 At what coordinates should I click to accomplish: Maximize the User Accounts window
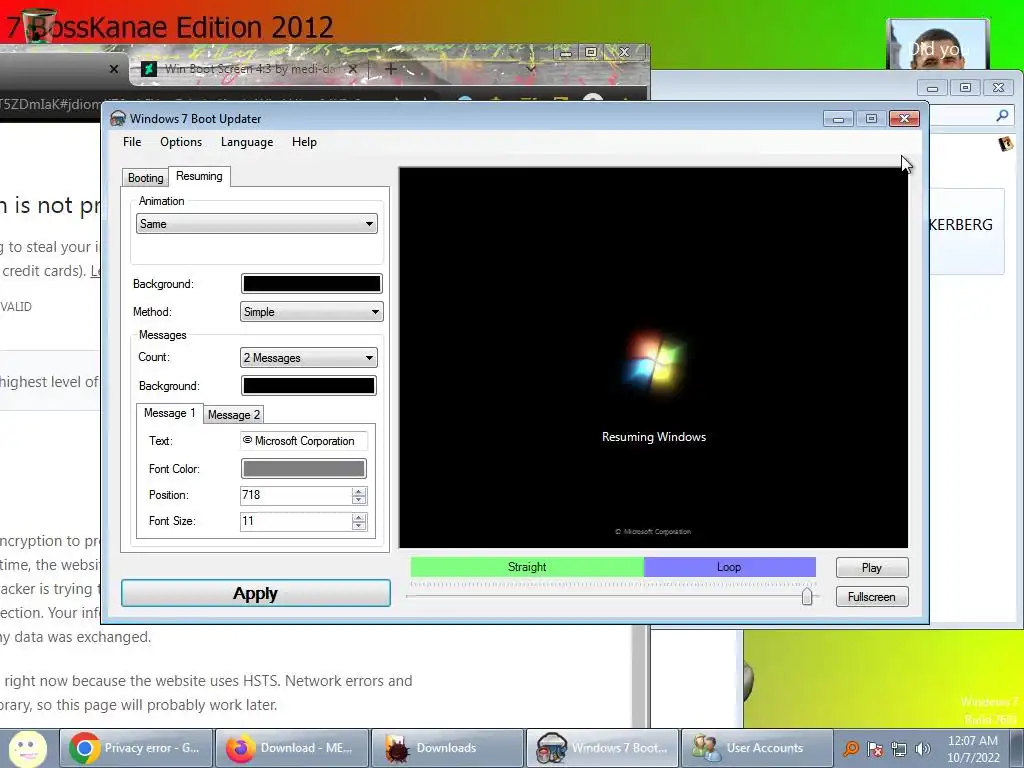[965, 87]
